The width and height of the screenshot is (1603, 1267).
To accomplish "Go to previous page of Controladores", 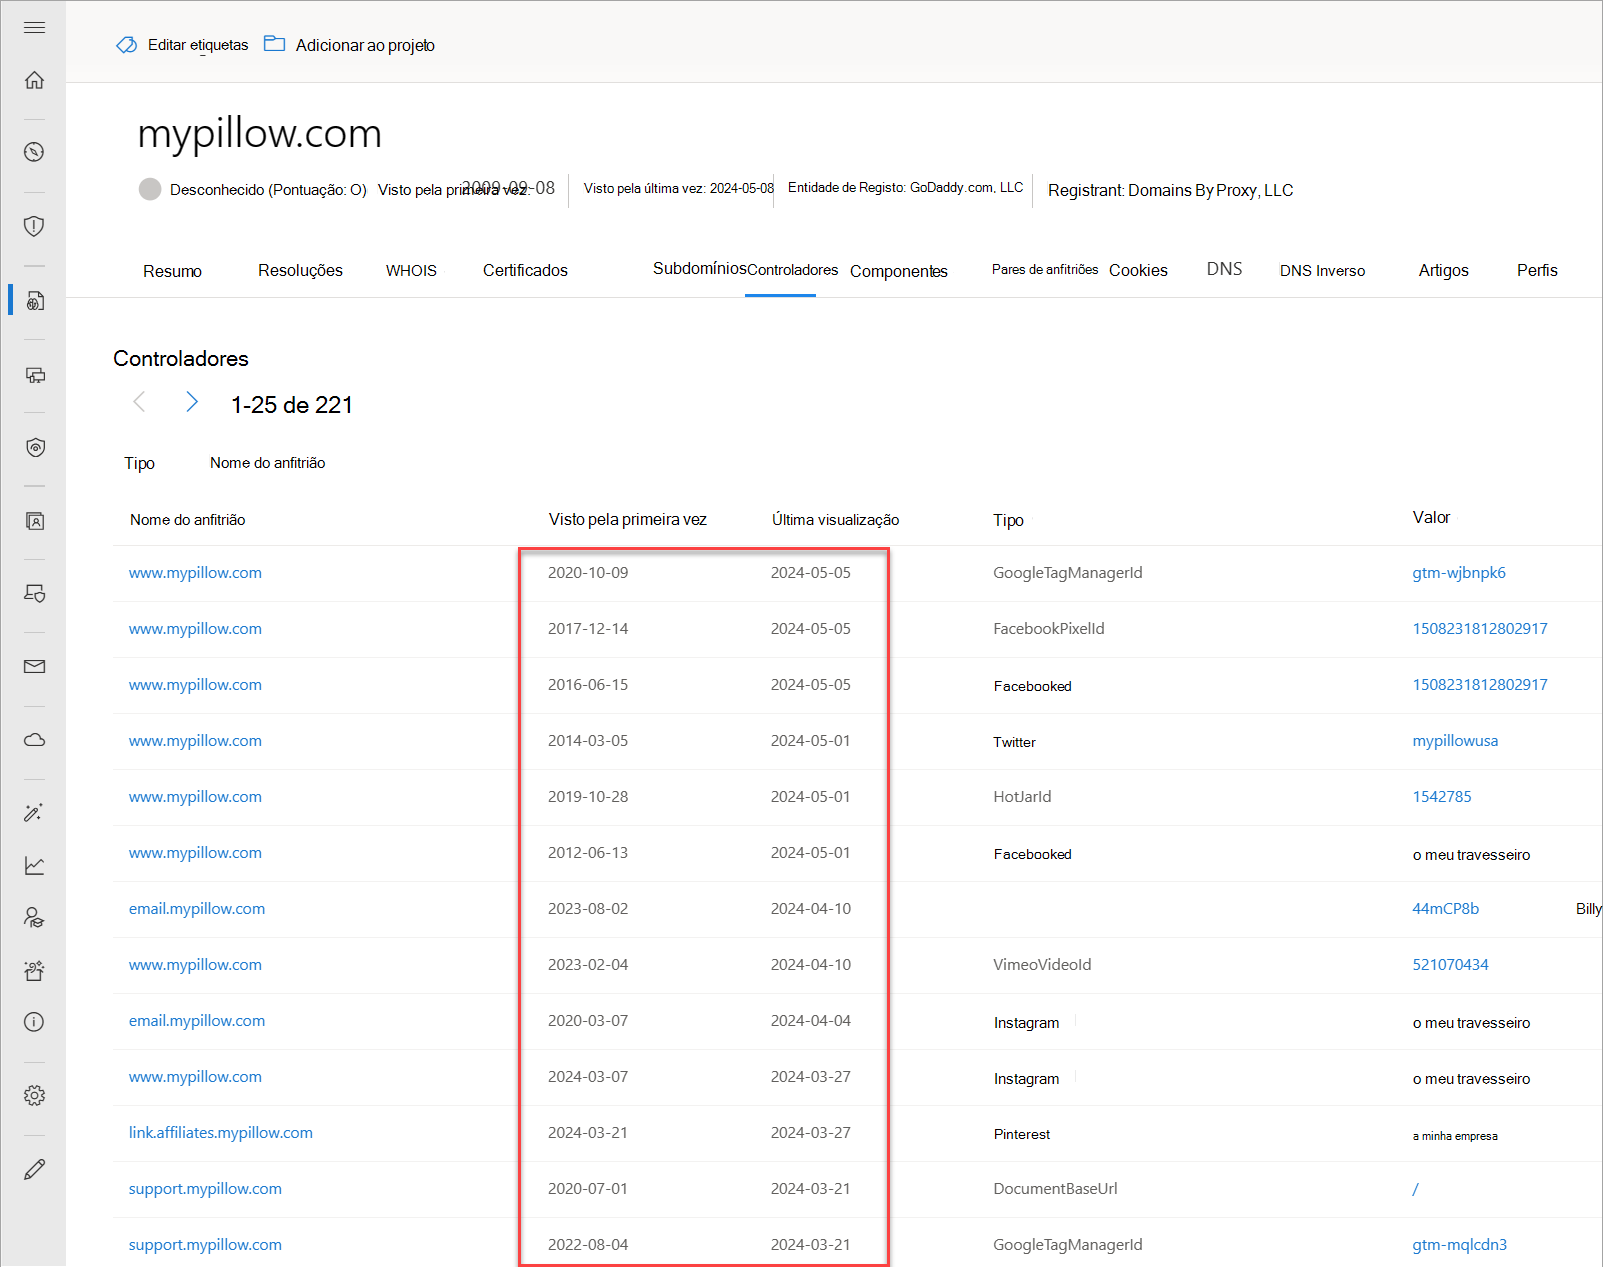I will (x=139, y=402).
